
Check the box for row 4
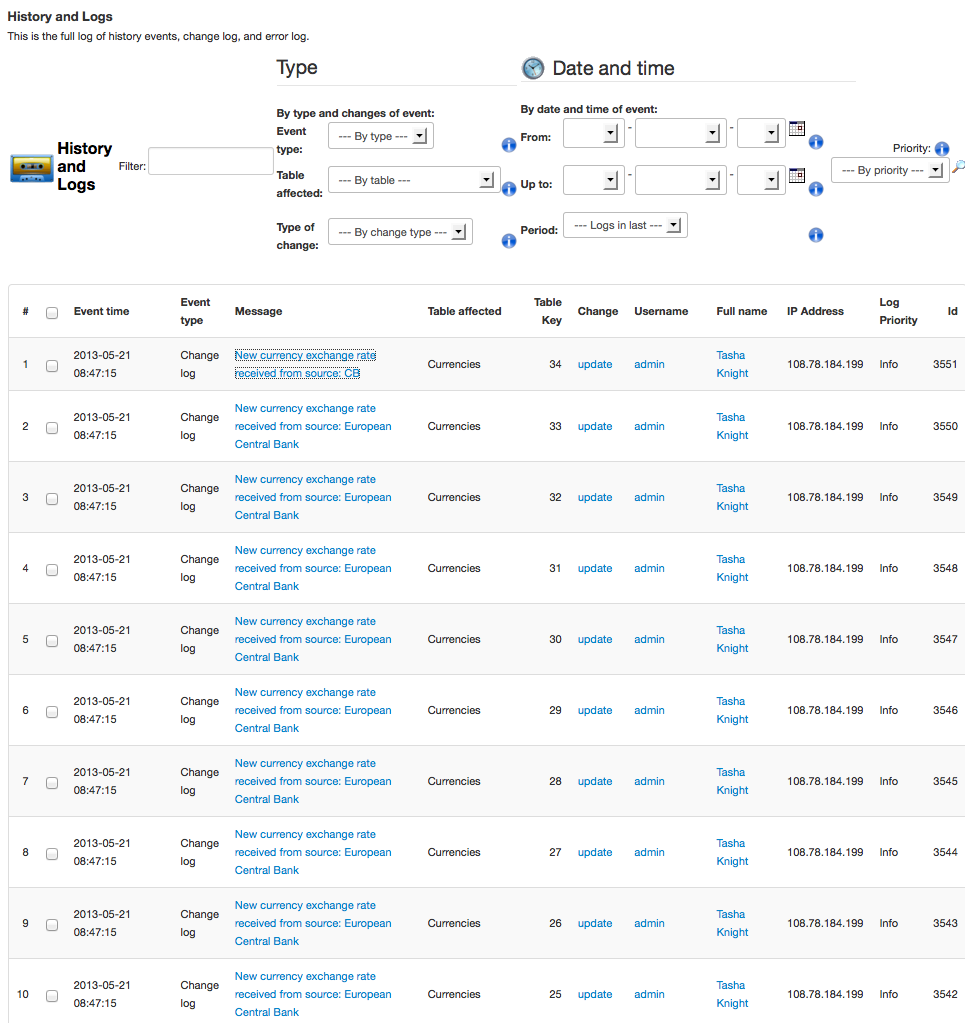click(52, 570)
